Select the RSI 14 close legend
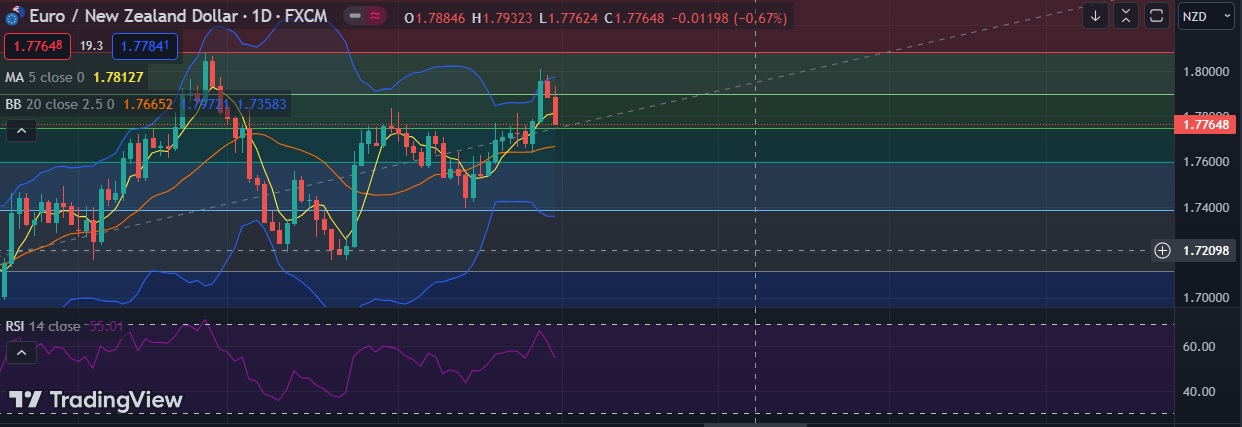This screenshot has width=1242, height=427. pyautogui.click(x=42, y=326)
